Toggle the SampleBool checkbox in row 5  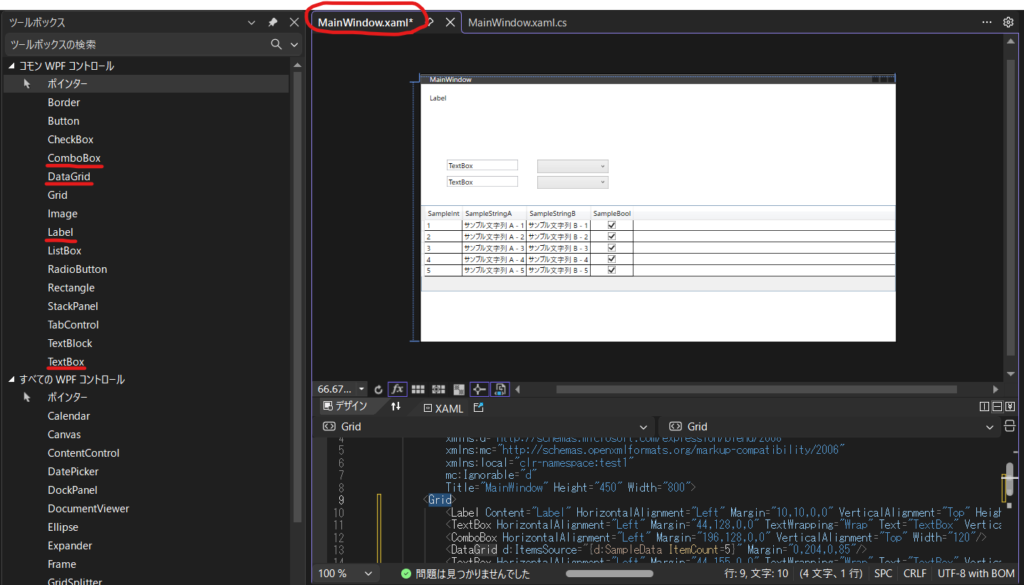click(612, 270)
